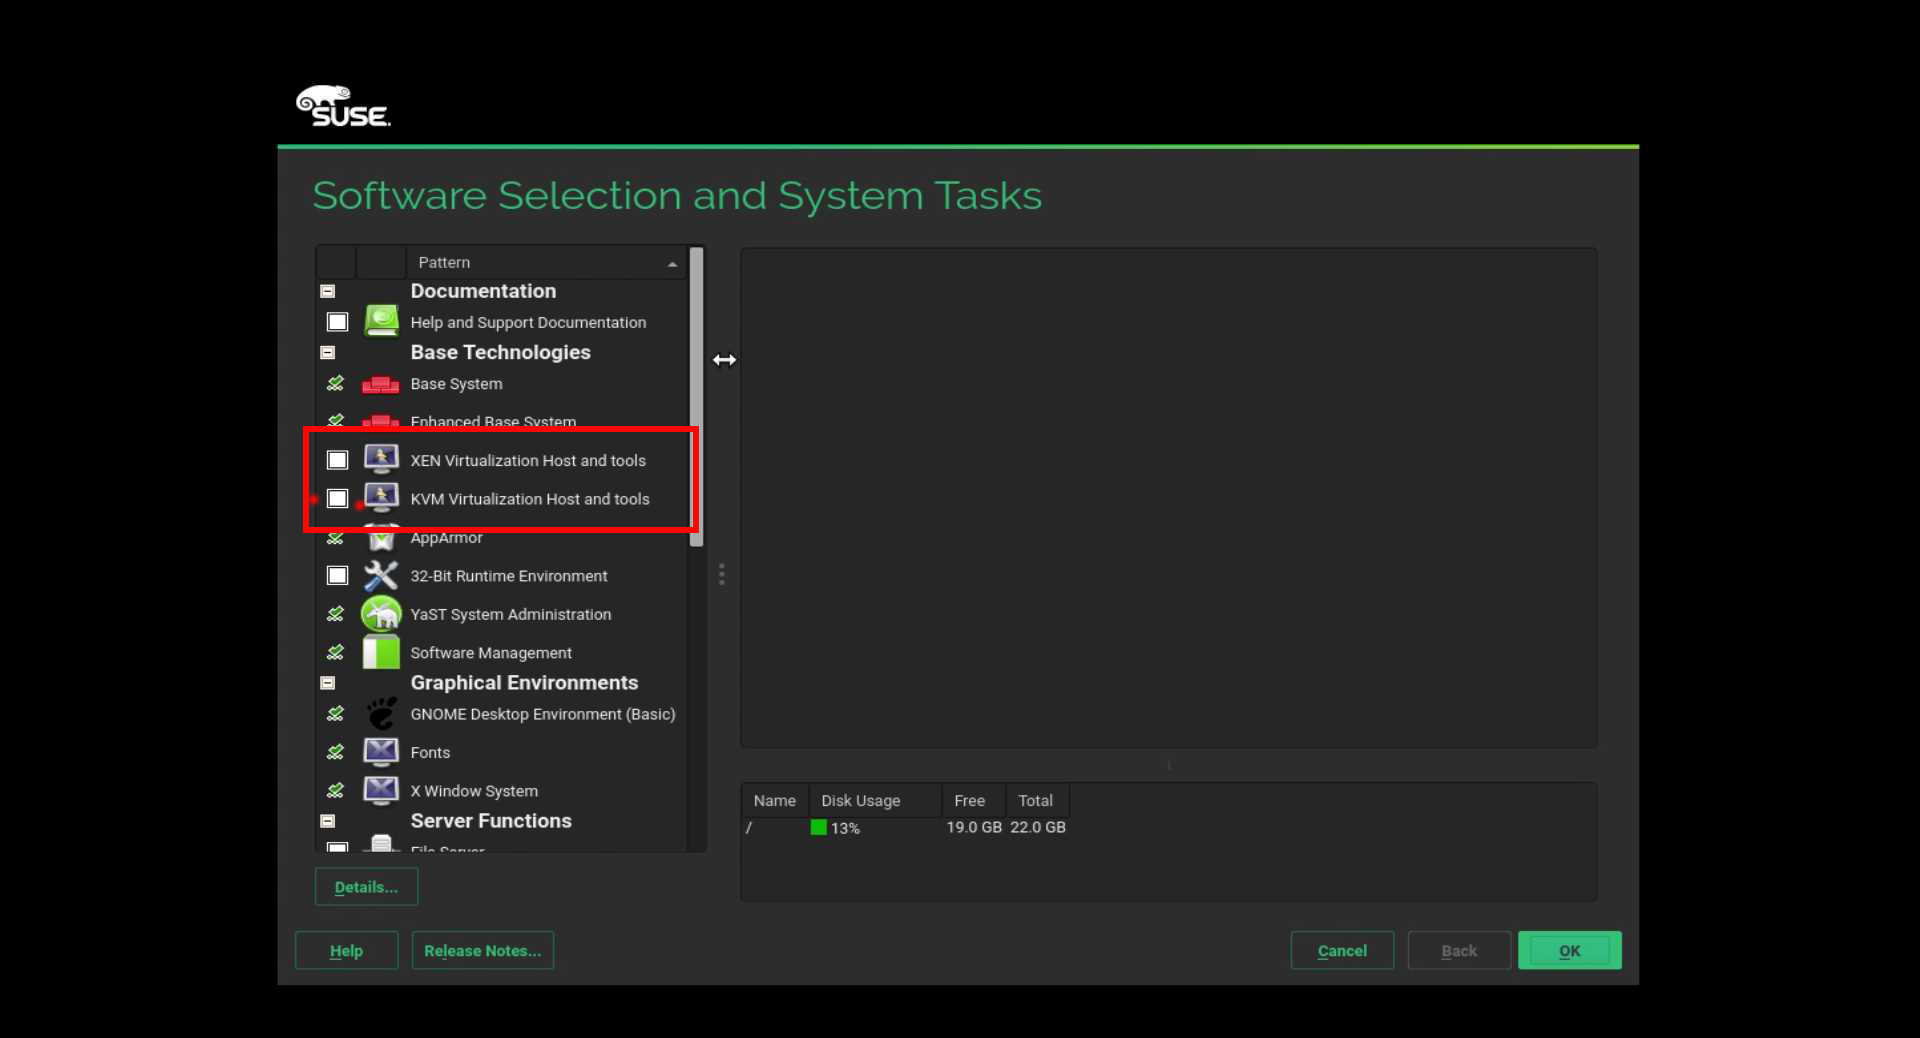The width and height of the screenshot is (1920, 1038).
Task: Sort by the Pattern column header
Action: pyautogui.click(x=547, y=262)
